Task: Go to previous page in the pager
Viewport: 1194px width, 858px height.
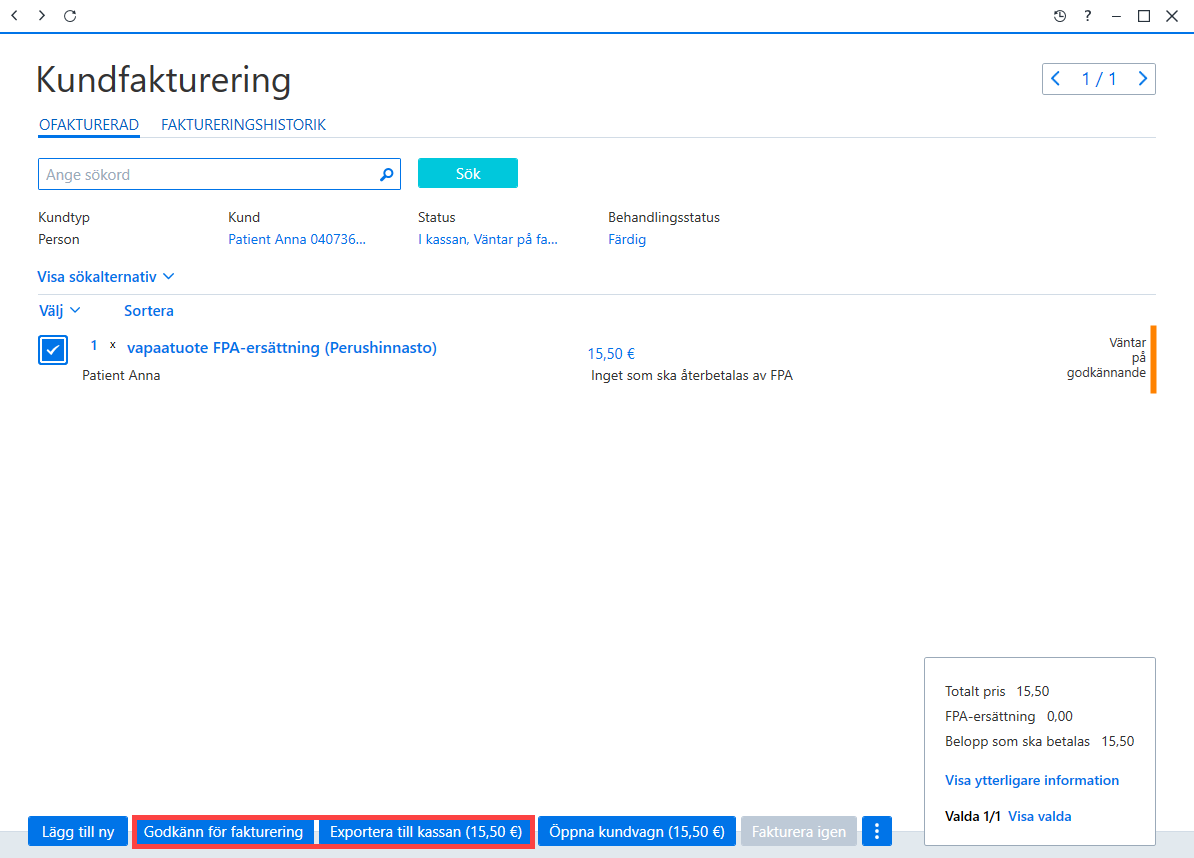Action: (x=1056, y=78)
